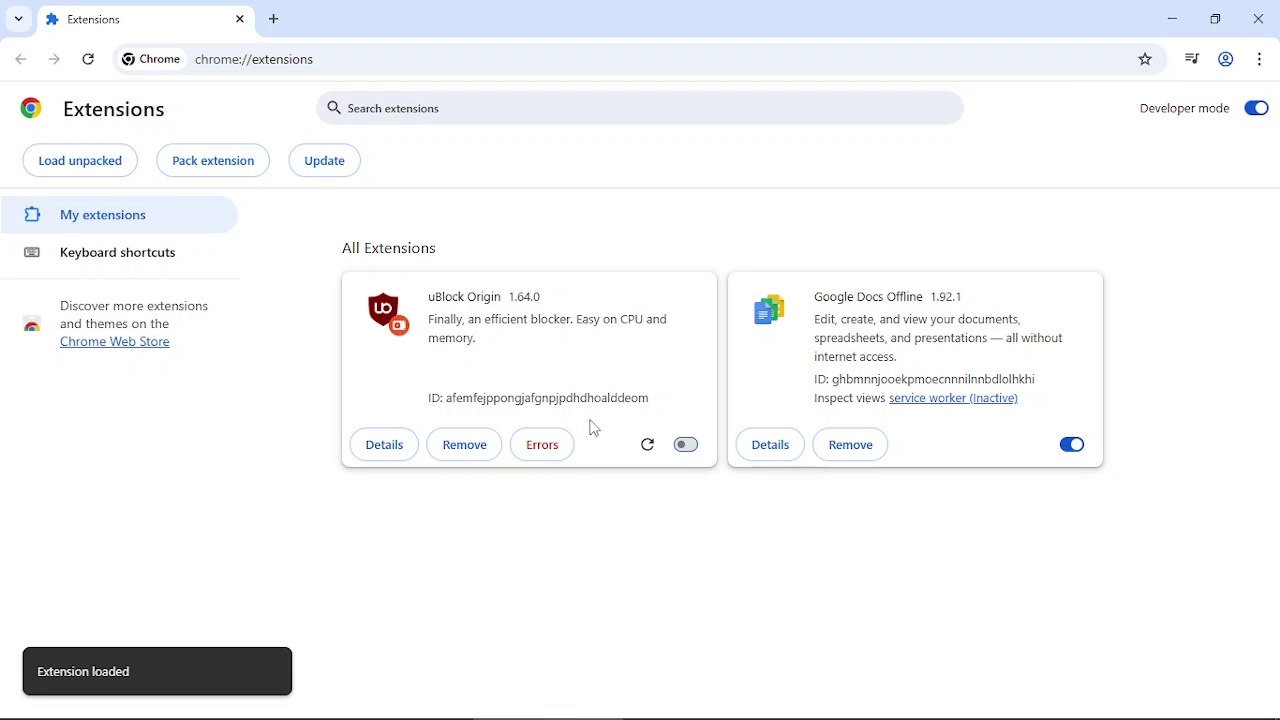
Task: Select My extensions in sidebar
Action: 119,215
